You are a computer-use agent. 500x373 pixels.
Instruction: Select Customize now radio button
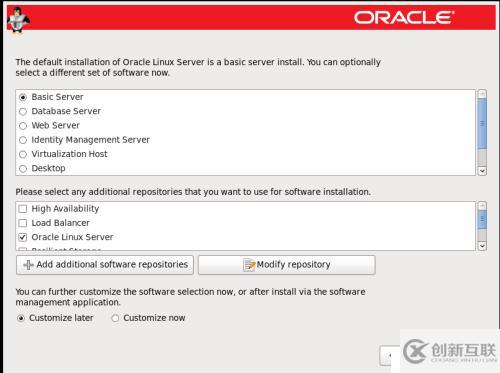115,318
